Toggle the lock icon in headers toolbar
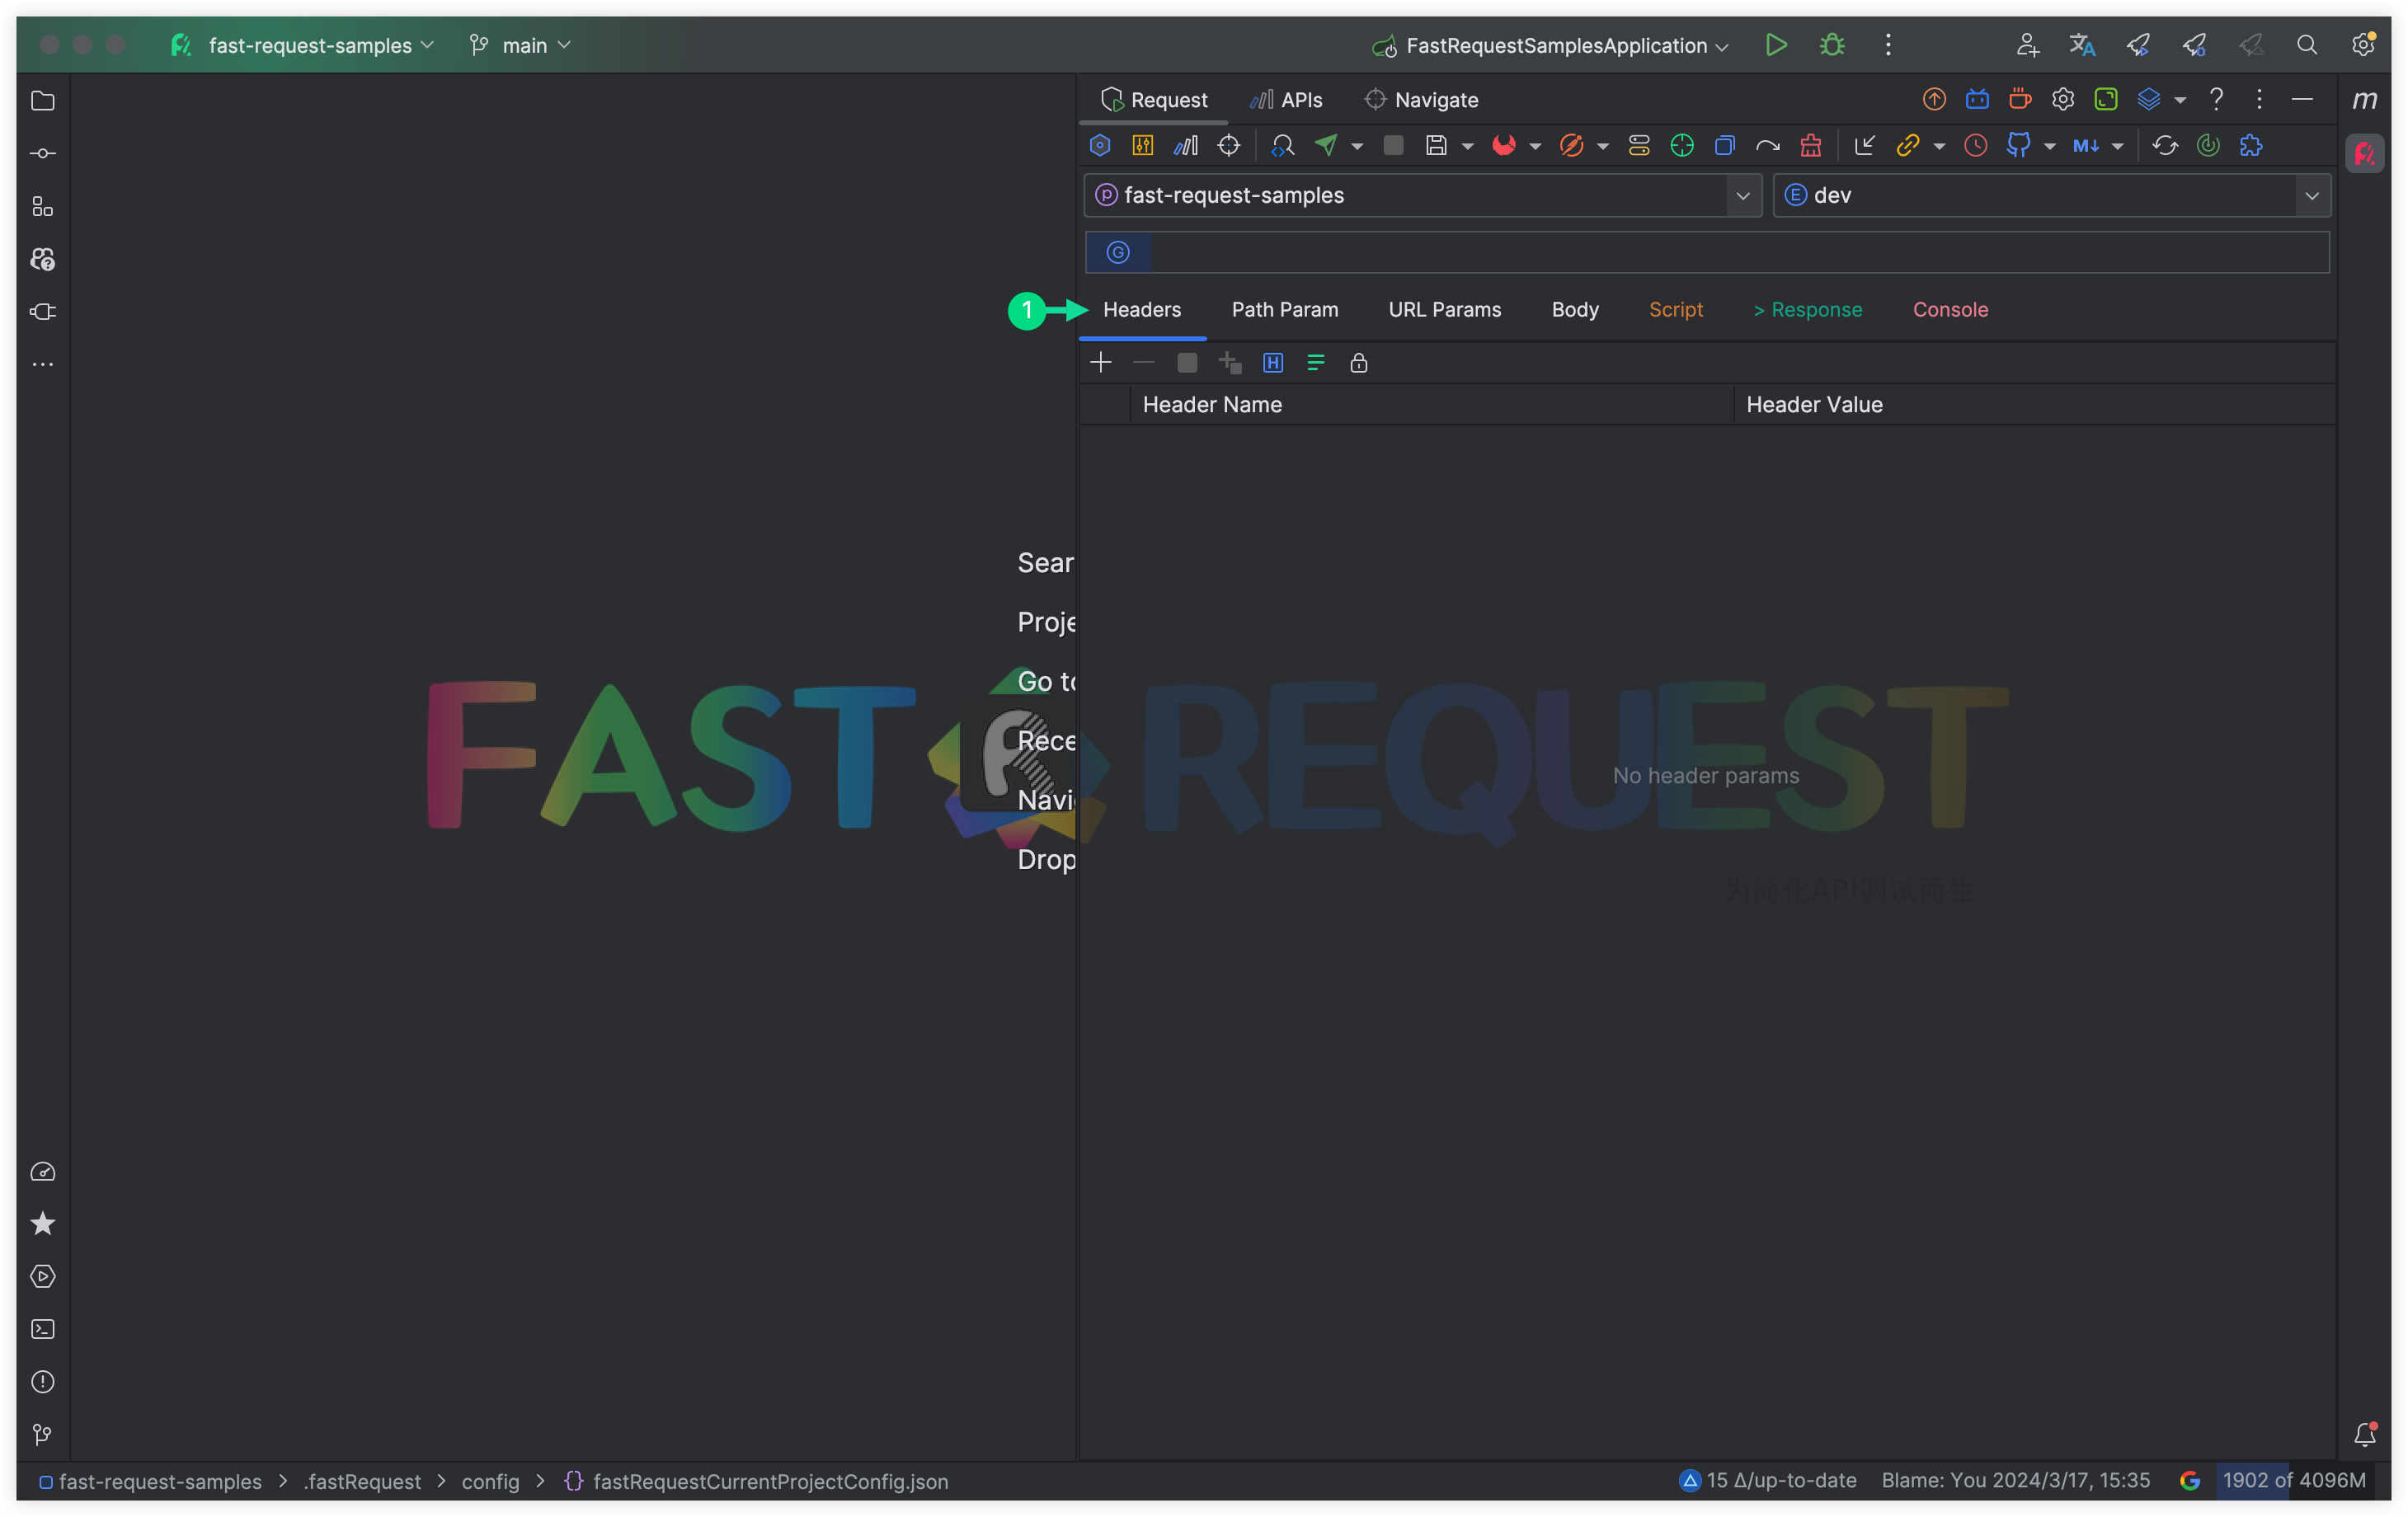The image size is (2408, 1517). [1358, 363]
